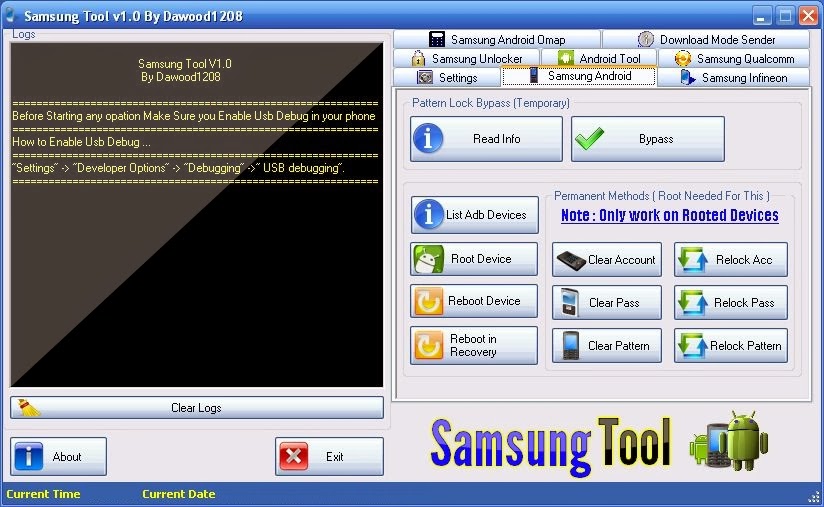Open the About dialog button

[58, 457]
